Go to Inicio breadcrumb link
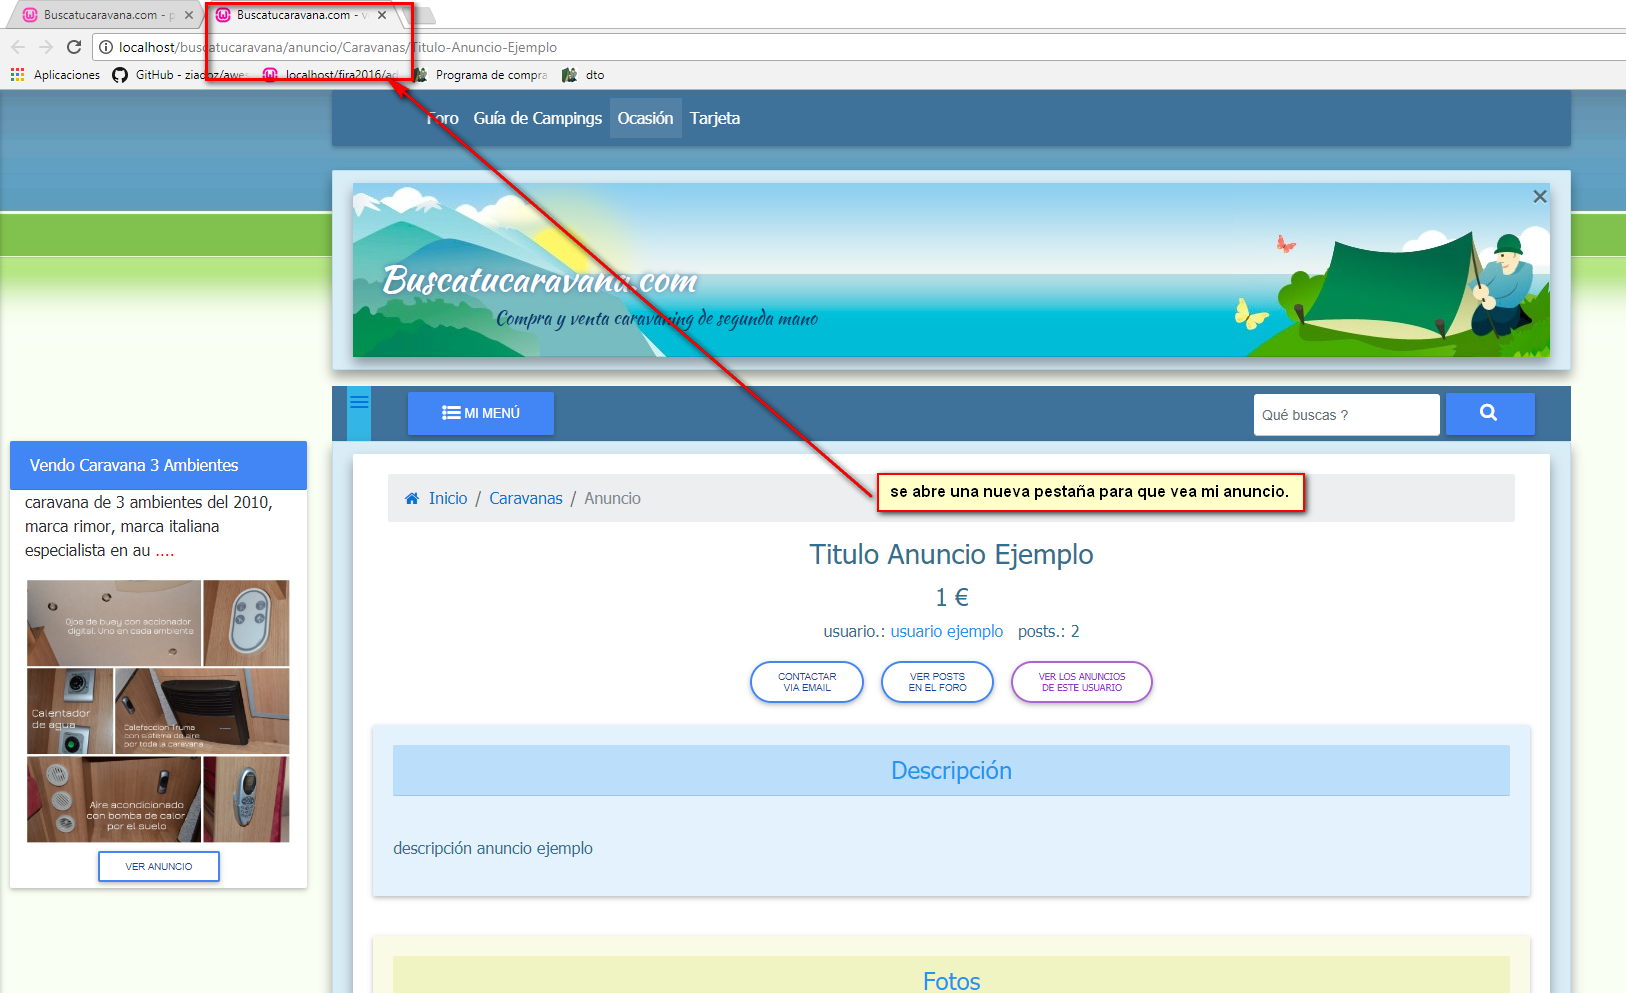 pos(448,498)
